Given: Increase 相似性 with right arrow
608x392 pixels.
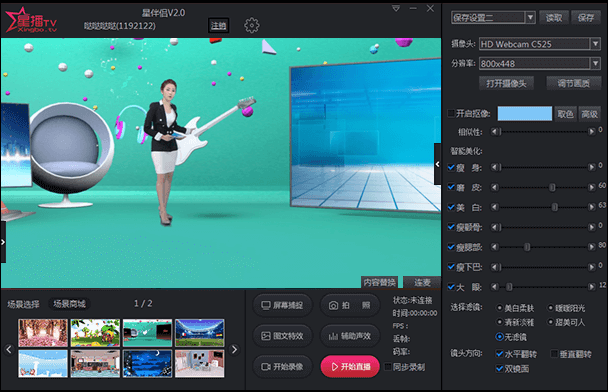Looking at the screenshot, I should [592, 132].
